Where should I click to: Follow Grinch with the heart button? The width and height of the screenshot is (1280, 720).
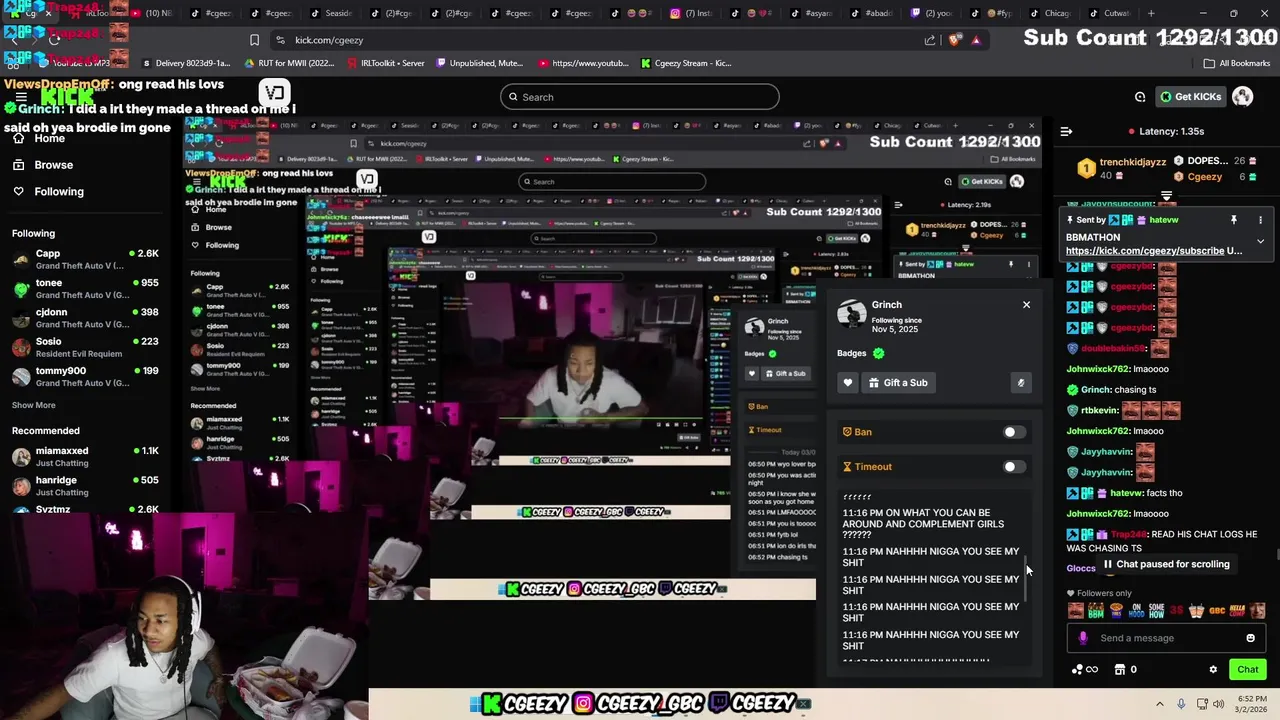(x=847, y=382)
